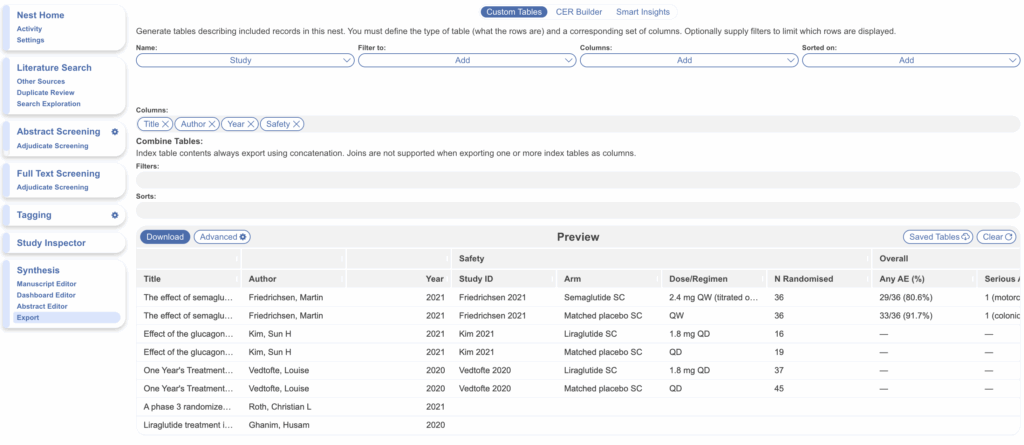Remove the Safety column chip
The width and height of the screenshot is (1024, 445).
pos(298,124)
